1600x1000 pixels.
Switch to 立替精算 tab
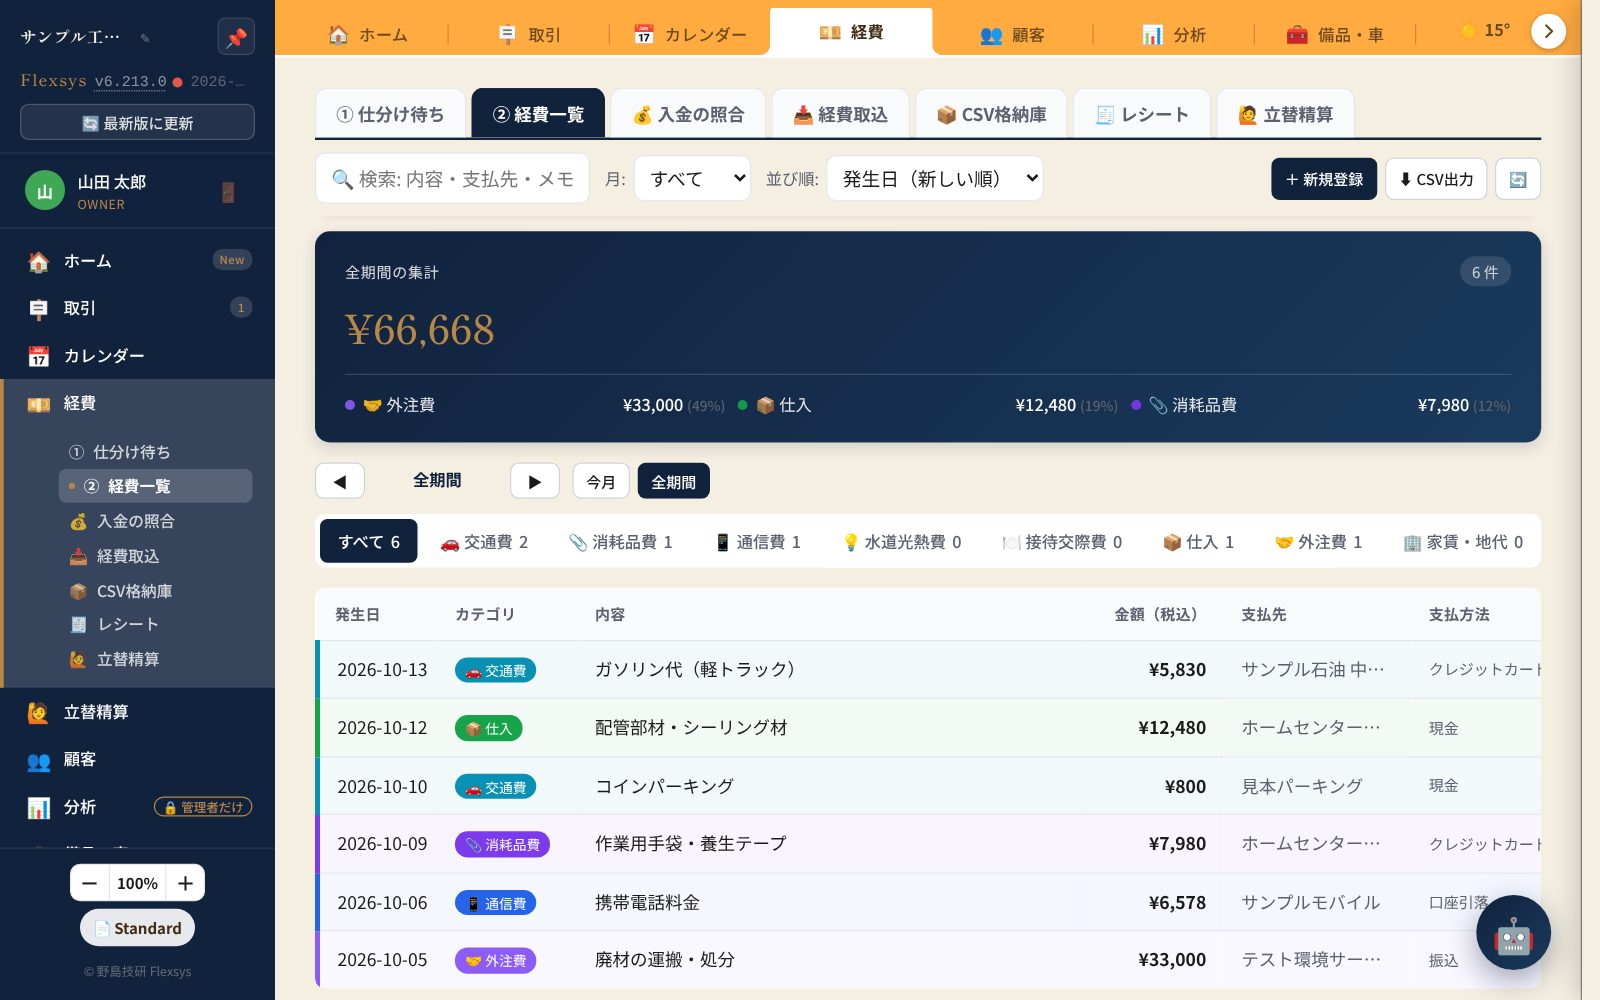point(1286,114)
